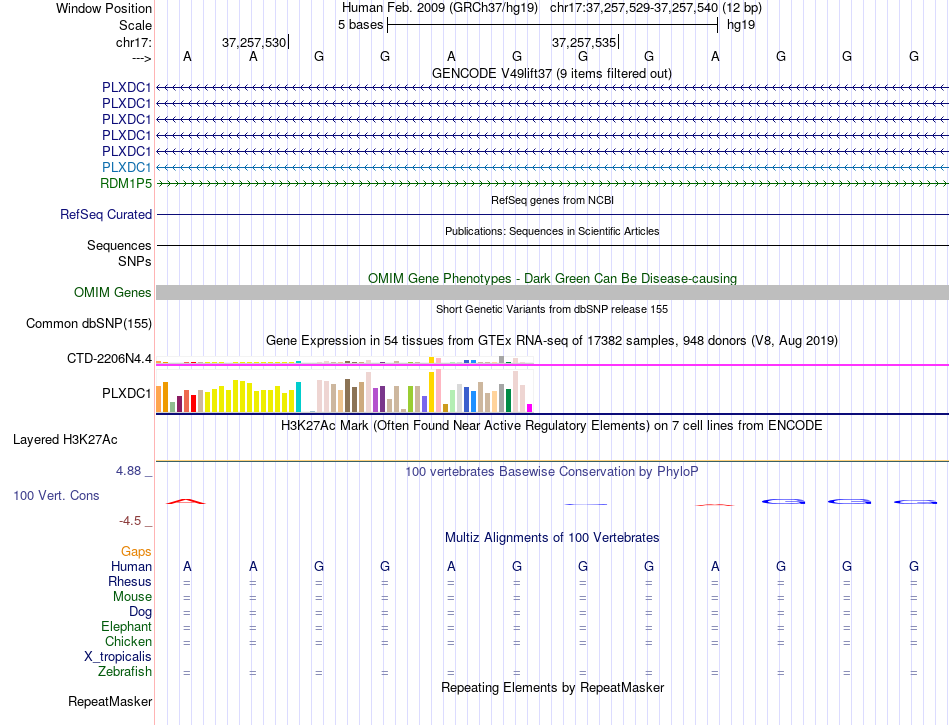Open the Multiz Alignments of 100 Vertebrates title
The image size is (950, 725).
(x=552, y=537)
